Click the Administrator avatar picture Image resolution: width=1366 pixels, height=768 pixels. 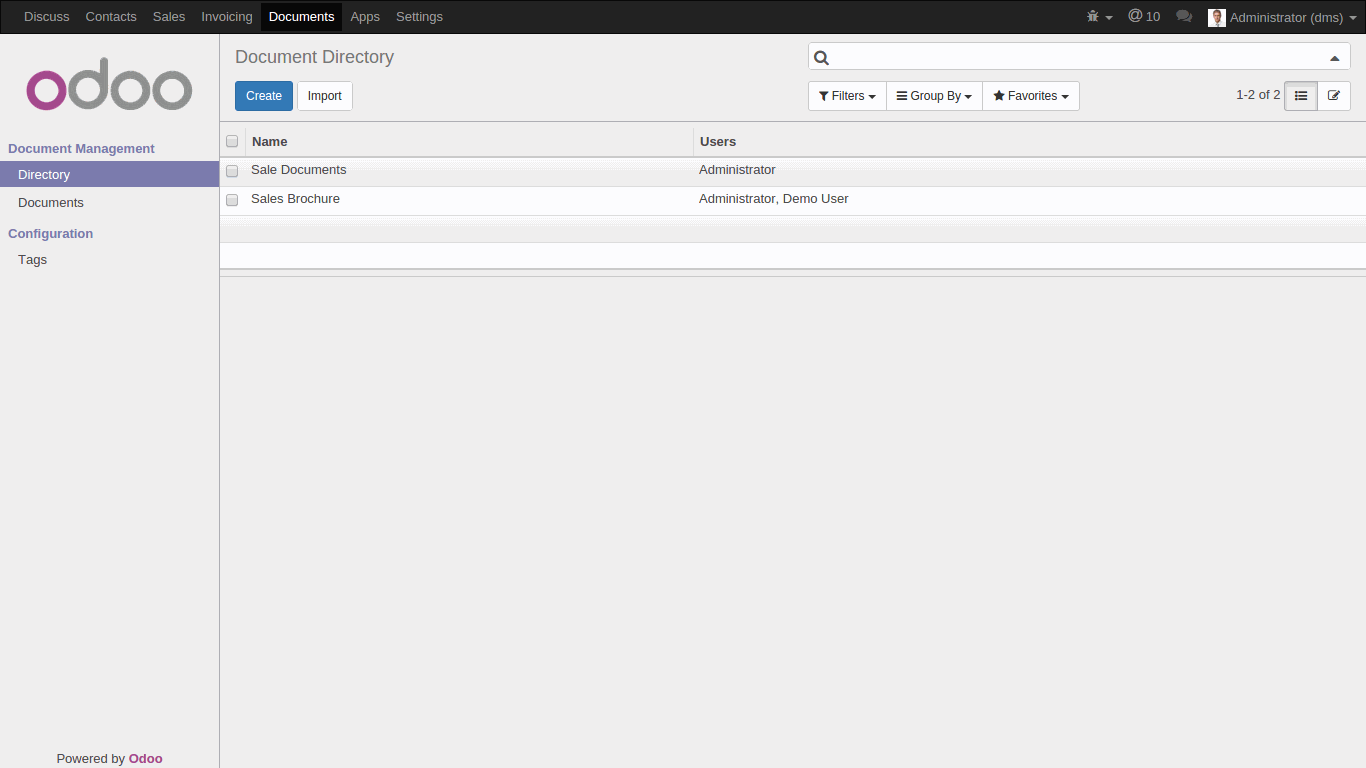pos(1217,17)
